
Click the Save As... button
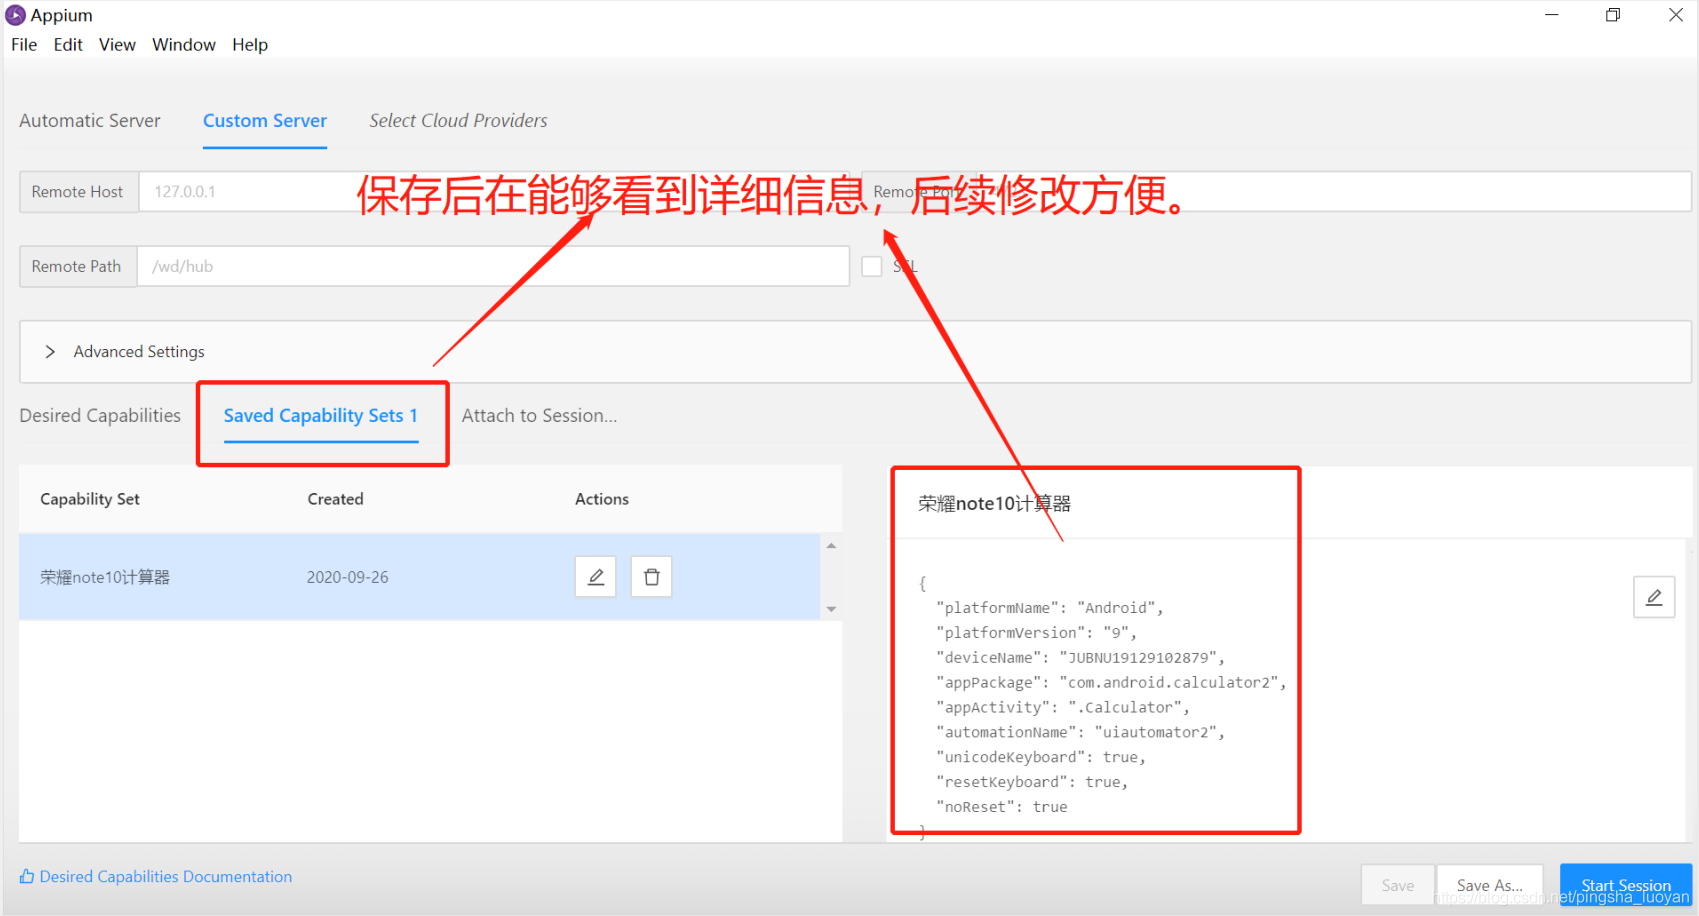point(1490,885)
